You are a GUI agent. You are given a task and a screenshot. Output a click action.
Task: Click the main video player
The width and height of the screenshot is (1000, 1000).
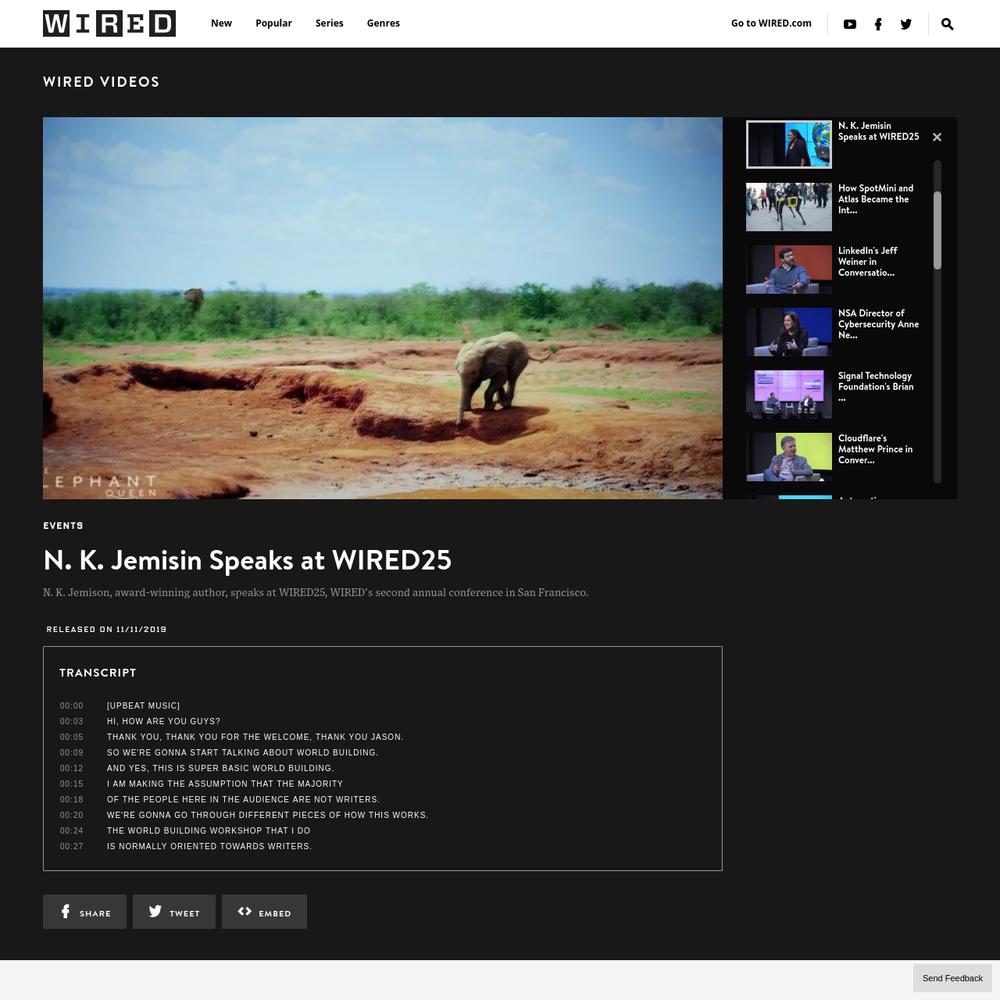click(383, 308)
